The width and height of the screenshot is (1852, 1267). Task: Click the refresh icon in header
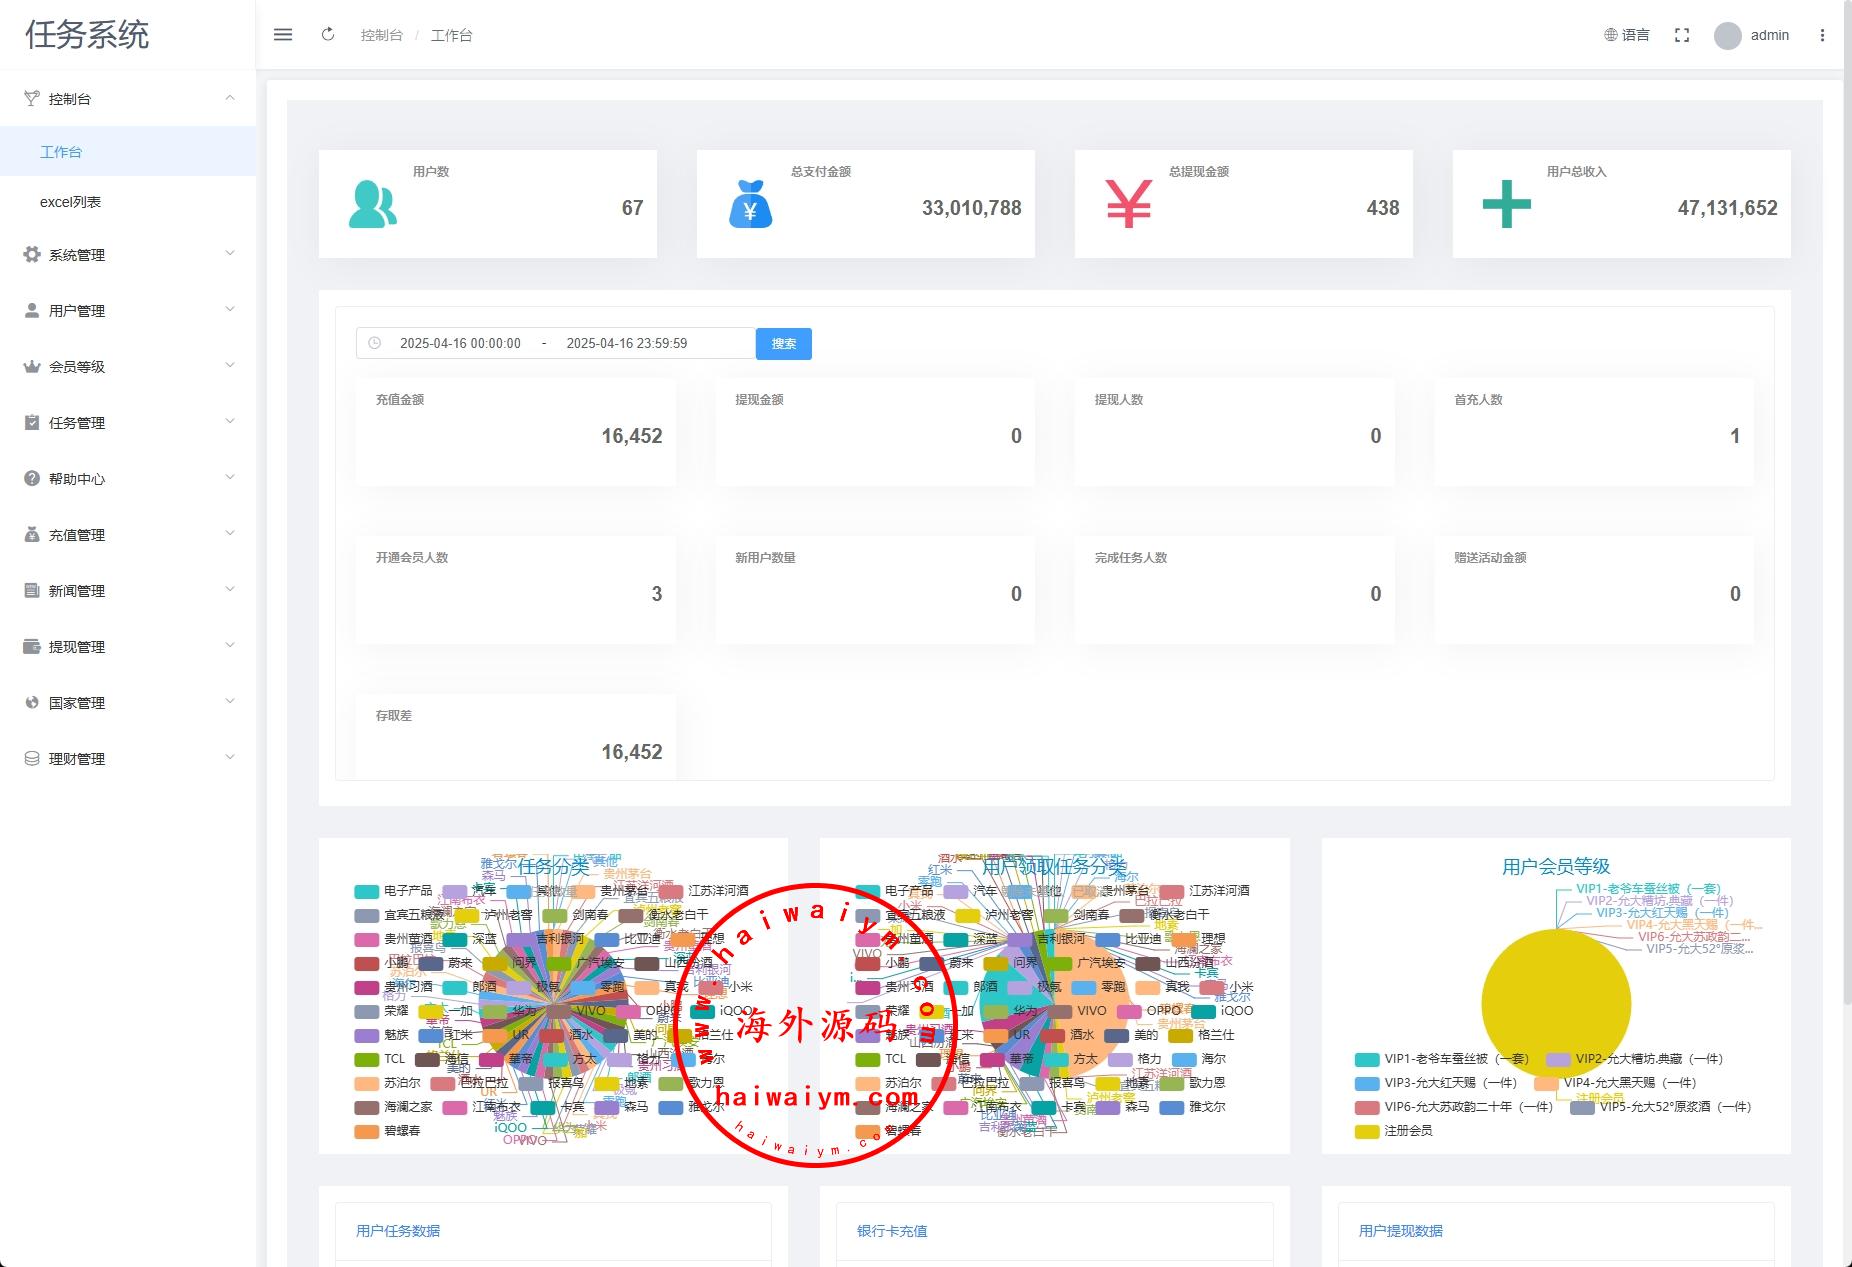coord(328,35)
